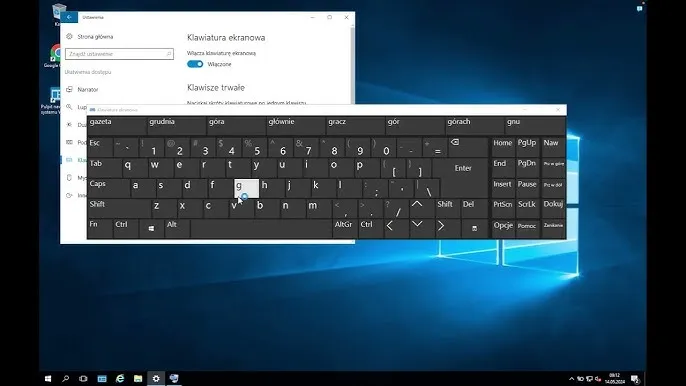This screenshot has height=386, width=686.
Task: Go back in the Settings window
Action: click(x=69, y=17)
